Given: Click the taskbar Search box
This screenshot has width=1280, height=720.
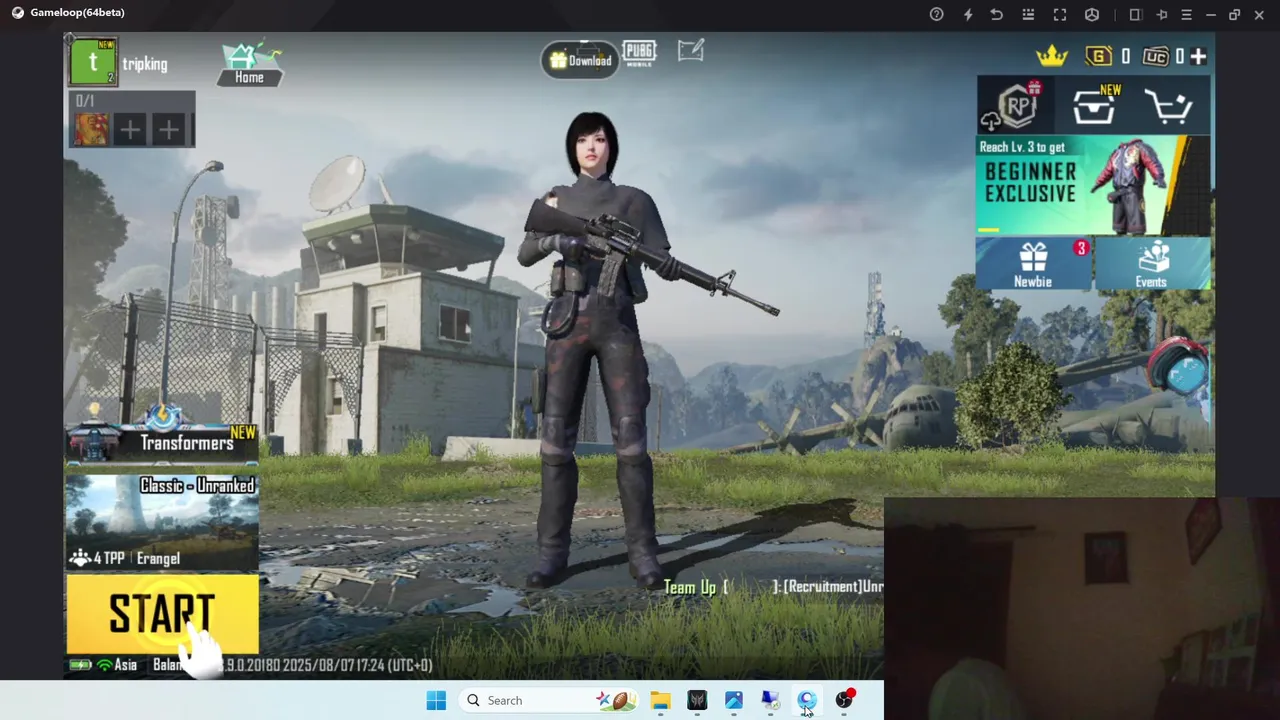Looking at the screenshot, I should [x=550, y=700].
